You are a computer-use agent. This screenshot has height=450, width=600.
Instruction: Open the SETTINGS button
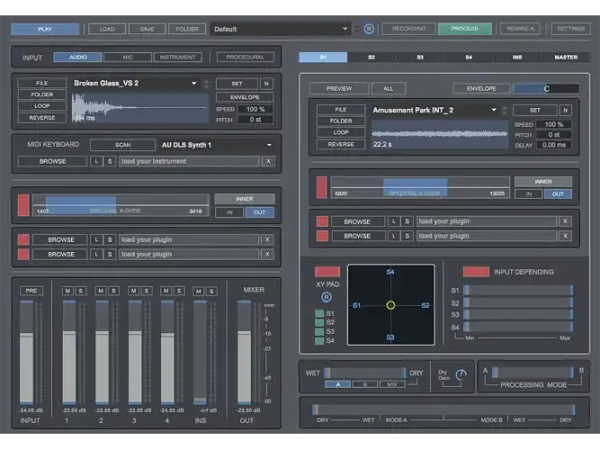571,29
